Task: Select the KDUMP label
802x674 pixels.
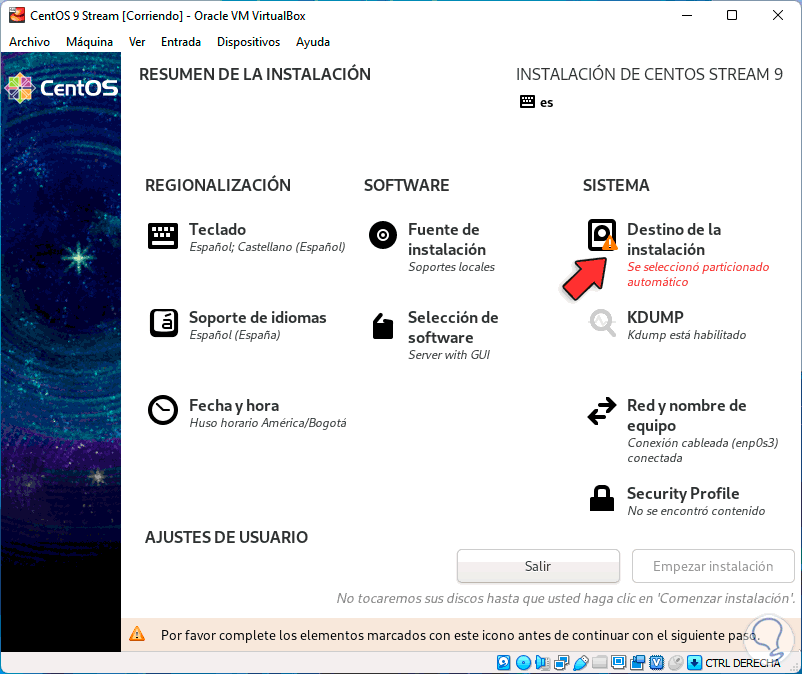Action: (x=655, y=317)
